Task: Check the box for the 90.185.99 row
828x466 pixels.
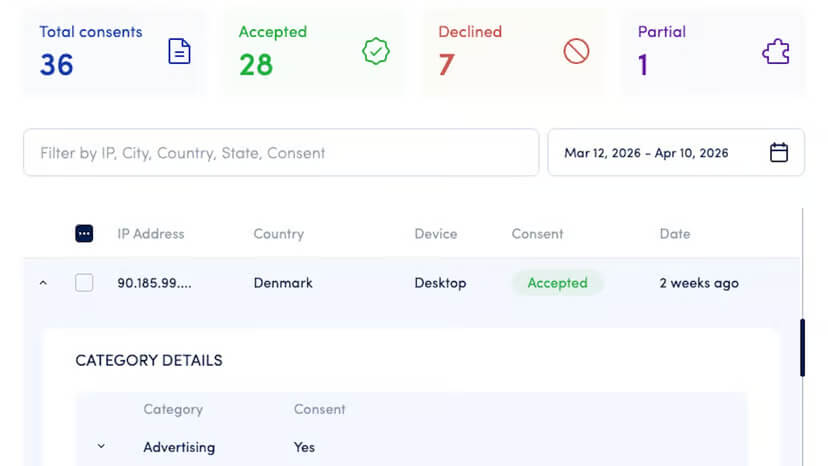Action: (84, 283)
